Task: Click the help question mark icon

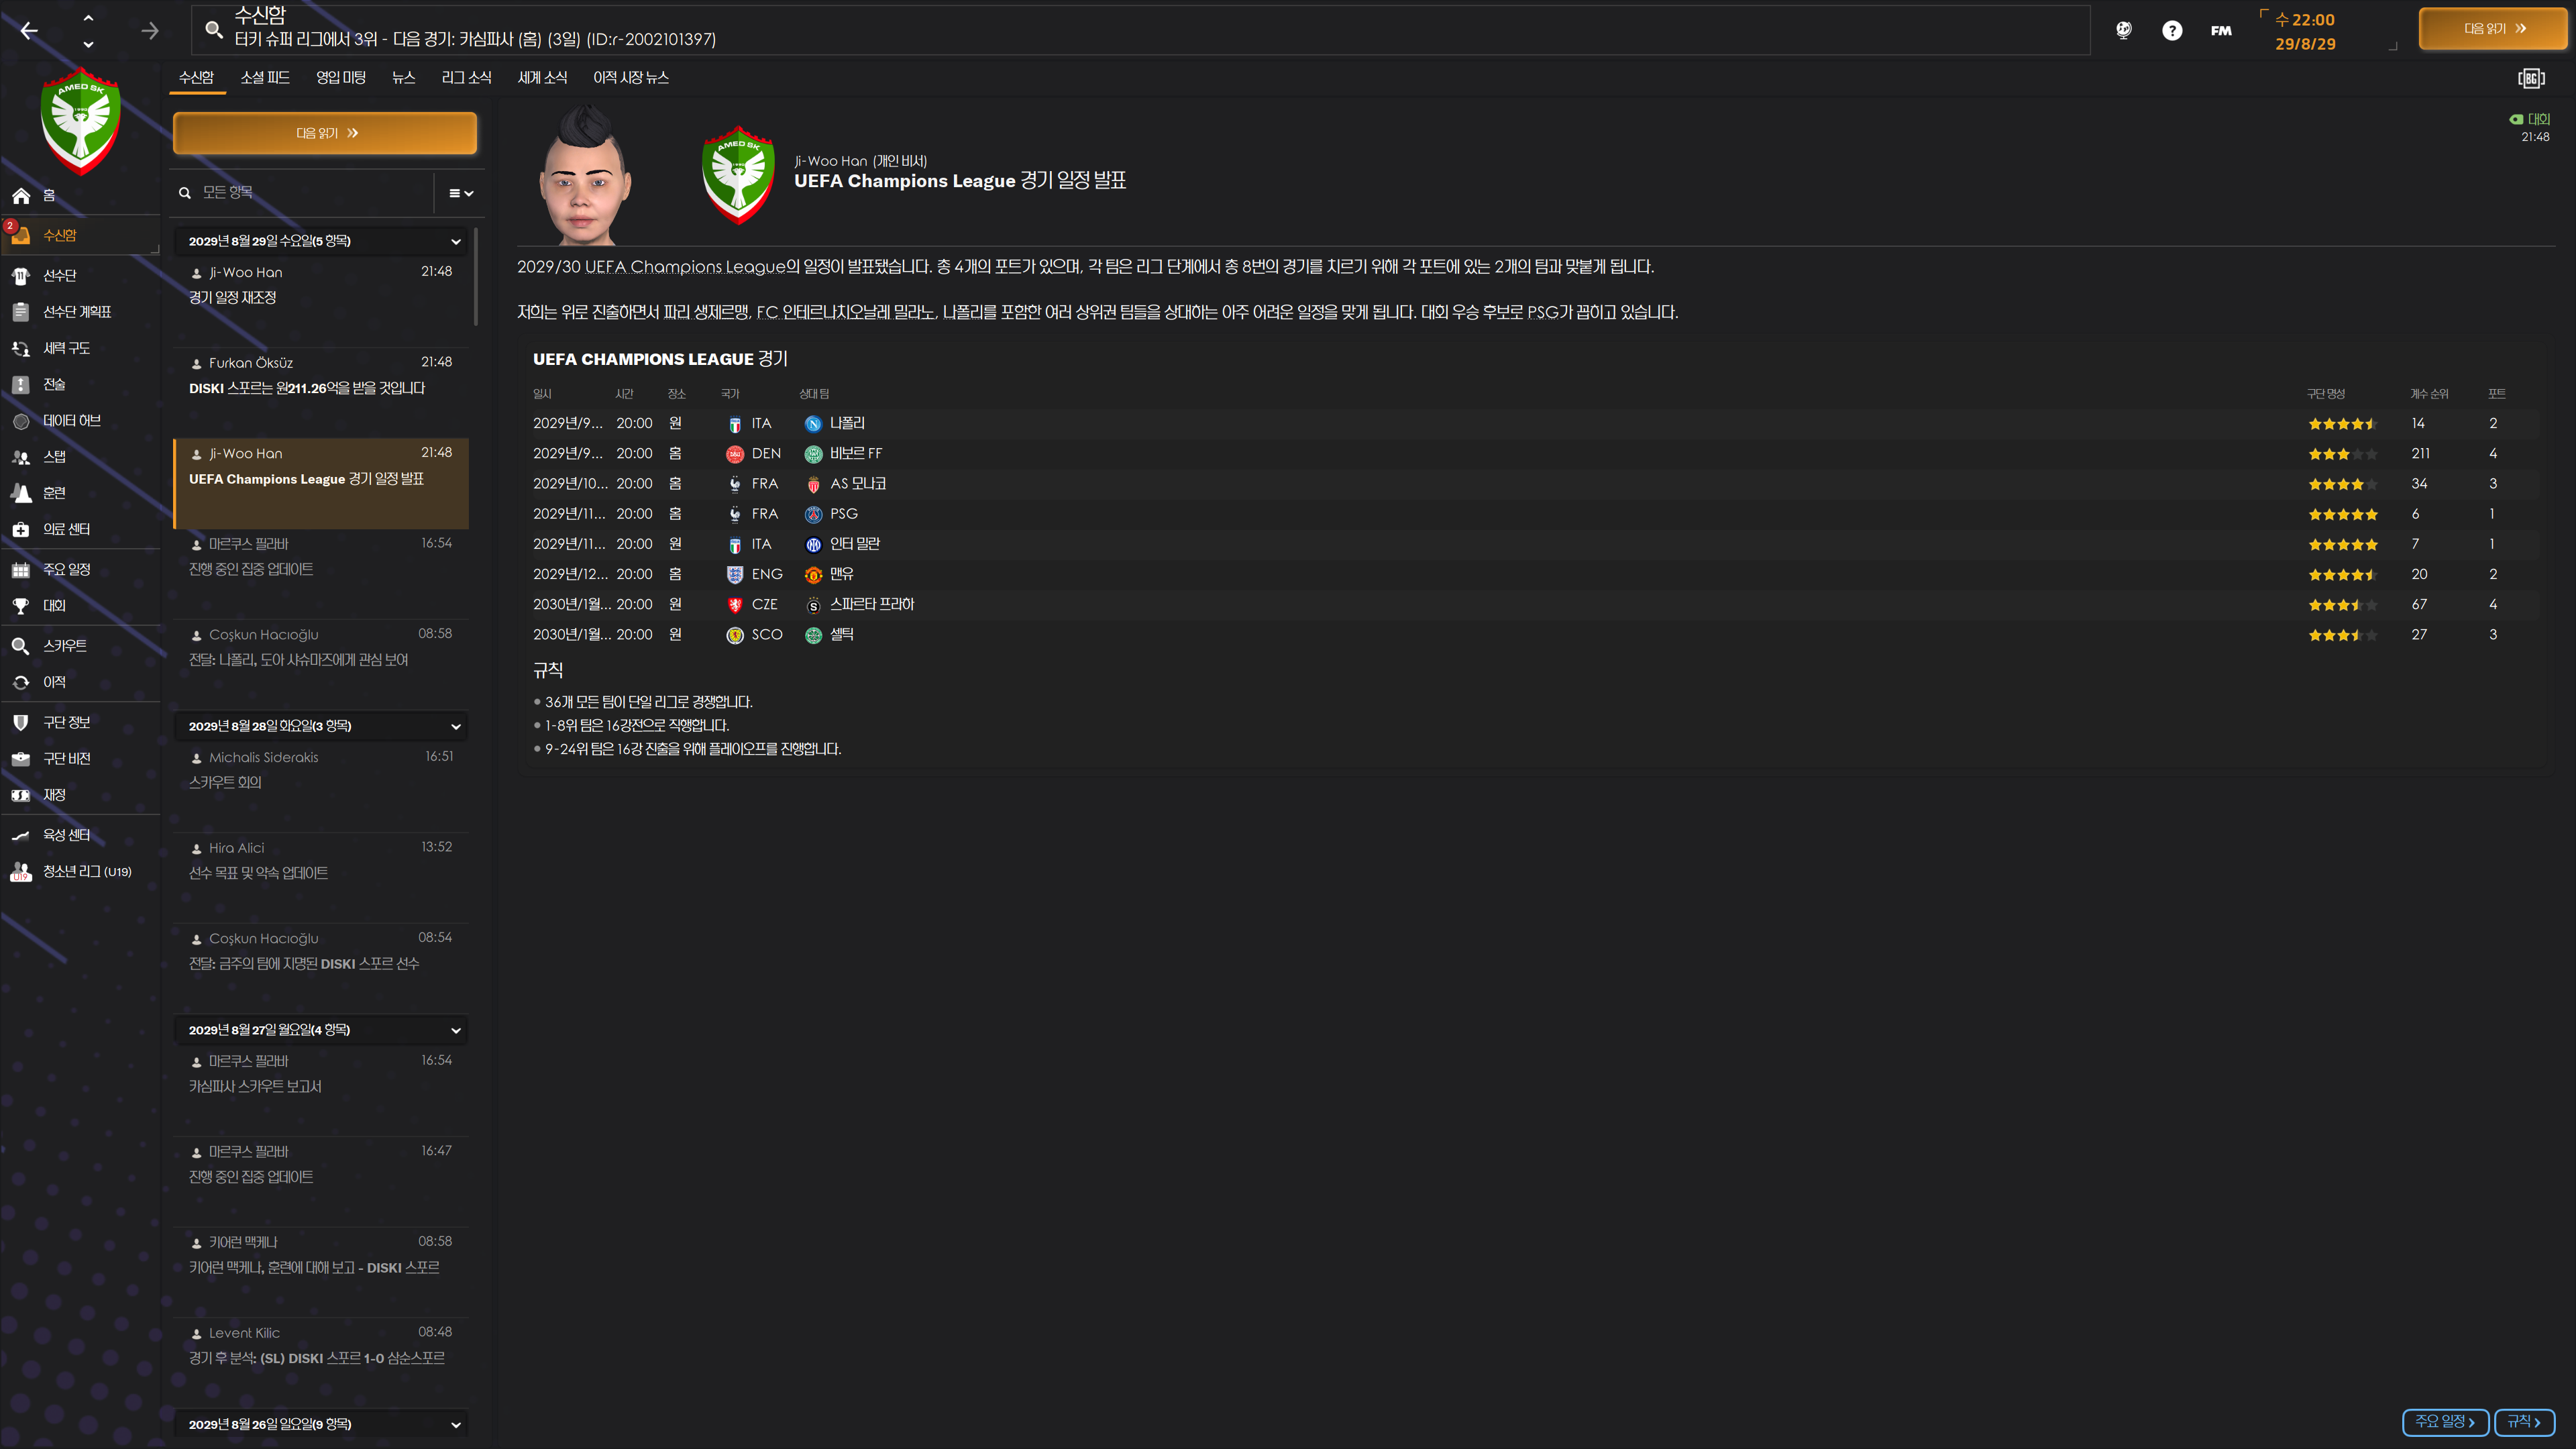Action: [x=2171, y=30]
